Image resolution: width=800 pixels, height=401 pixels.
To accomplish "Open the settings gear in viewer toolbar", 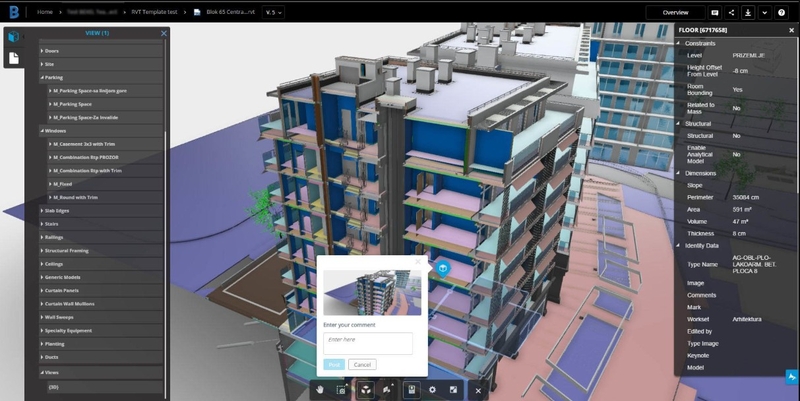I will [432, 390].
